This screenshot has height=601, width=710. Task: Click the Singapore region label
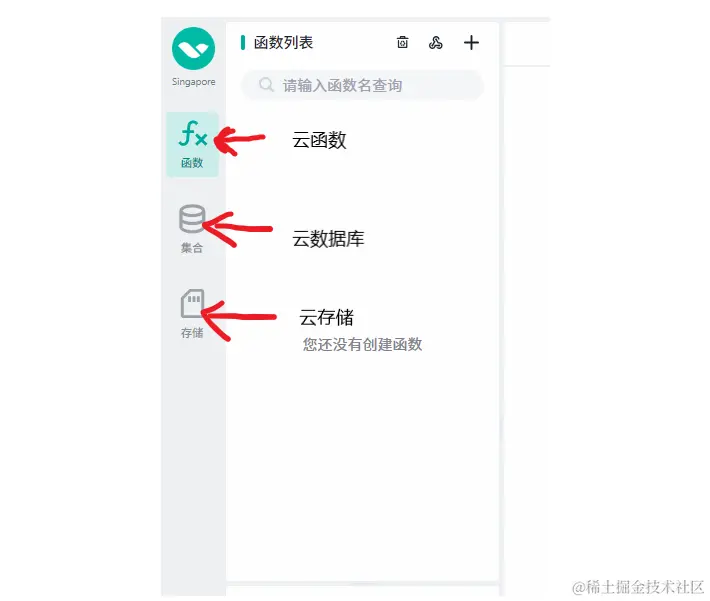coord(193,82)
